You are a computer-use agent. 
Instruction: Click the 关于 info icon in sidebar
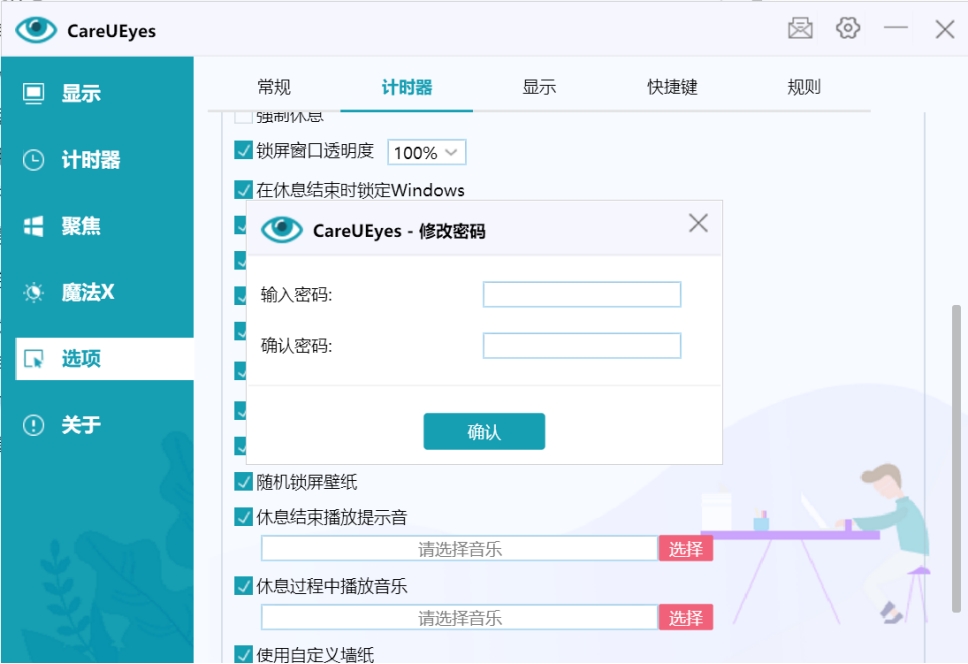34,425
